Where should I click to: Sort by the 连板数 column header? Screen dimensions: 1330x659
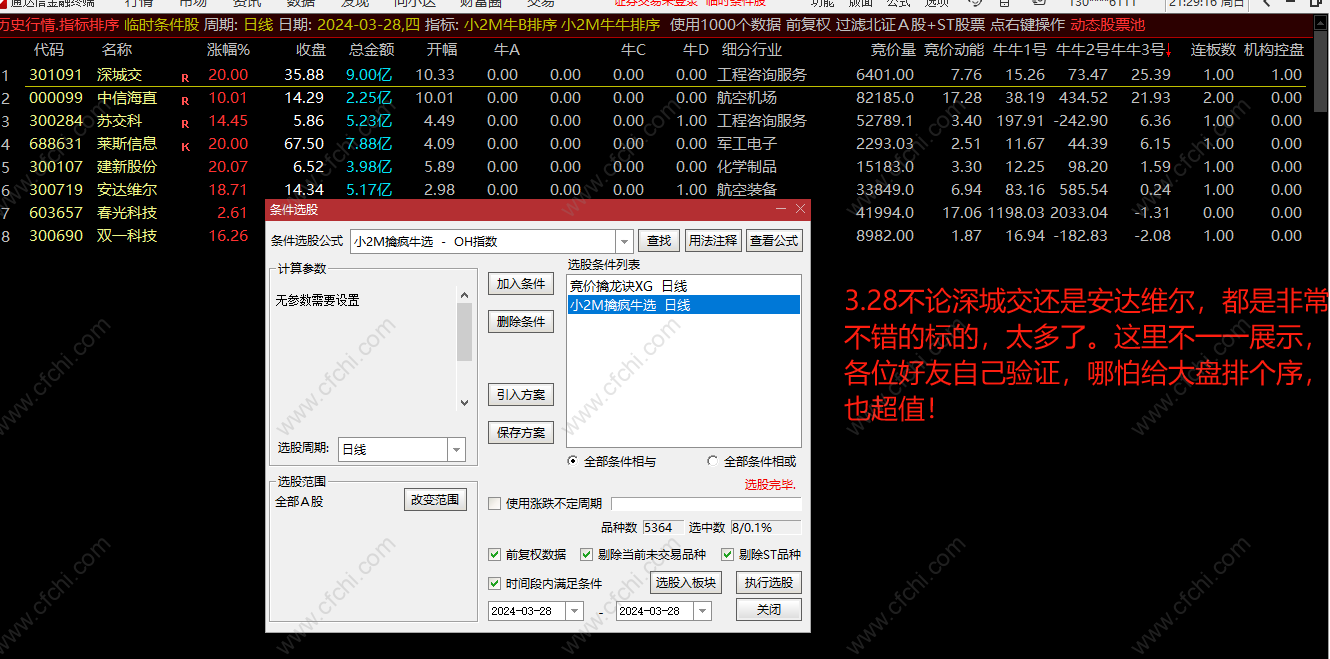[x=1214, y=50]
